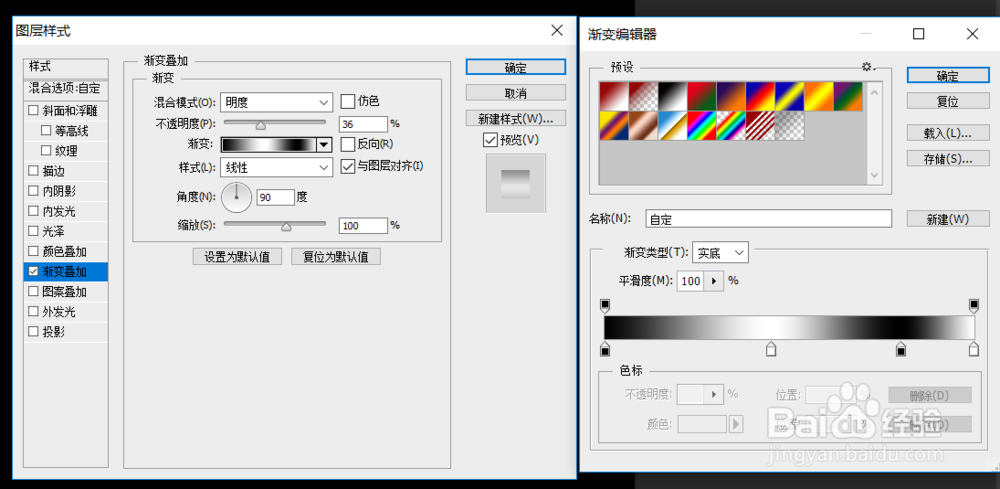Select the rightmost white color stop
The image size is (1000, 489).
point(974,349)
